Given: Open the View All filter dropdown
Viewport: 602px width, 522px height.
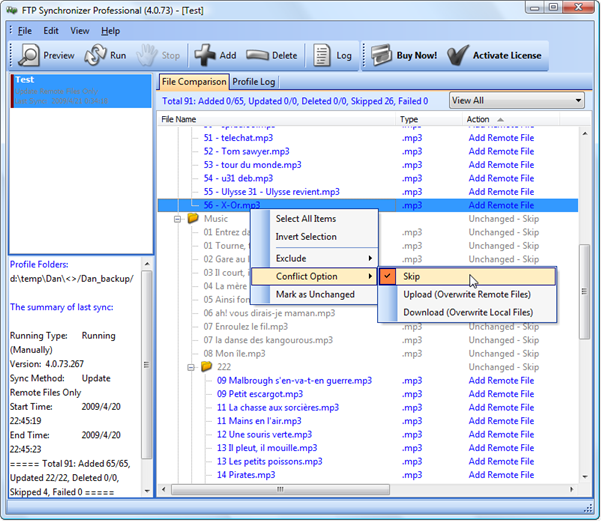Looking at the screenshot, I should [x=516, y=100].
